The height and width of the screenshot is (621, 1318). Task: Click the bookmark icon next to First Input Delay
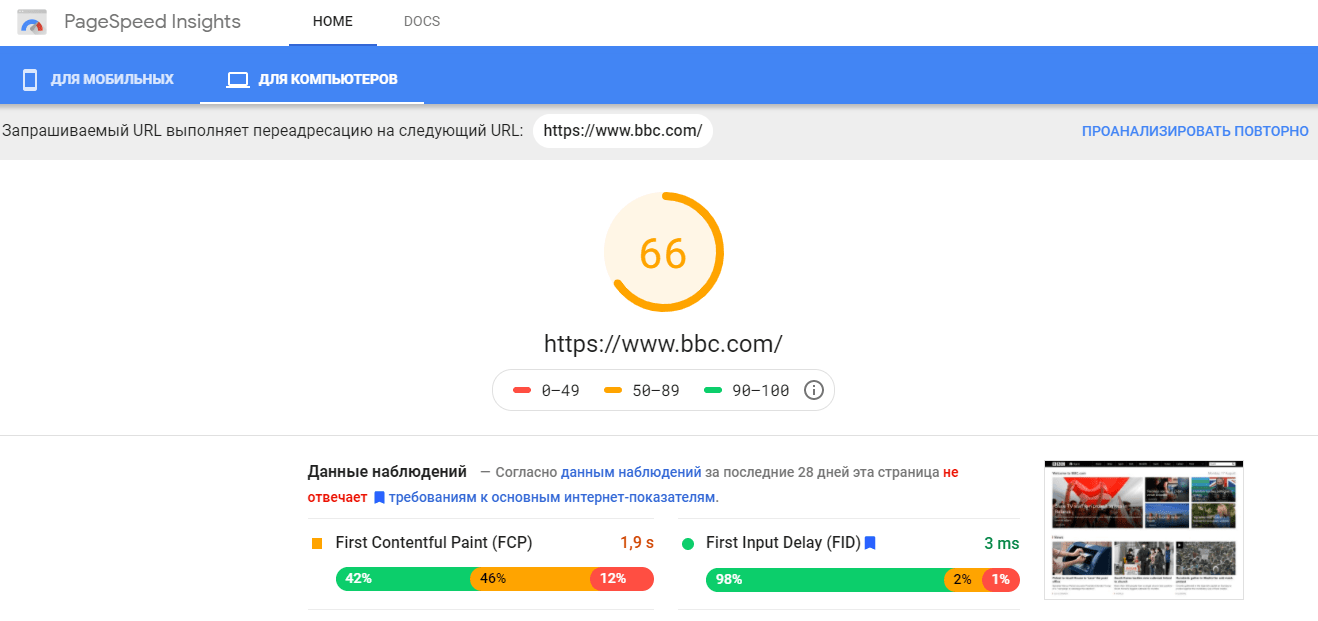[x=870, y=543]
